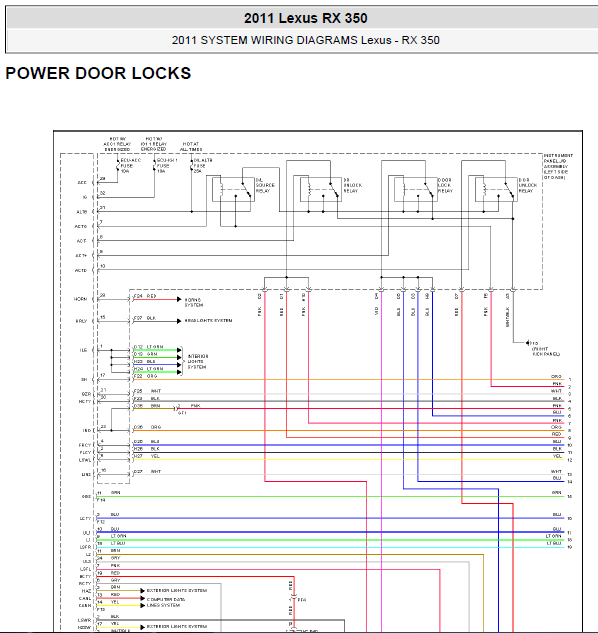Click the "HEADLIGHTS SYSTEM" reference label

click(x=208, y=321)
